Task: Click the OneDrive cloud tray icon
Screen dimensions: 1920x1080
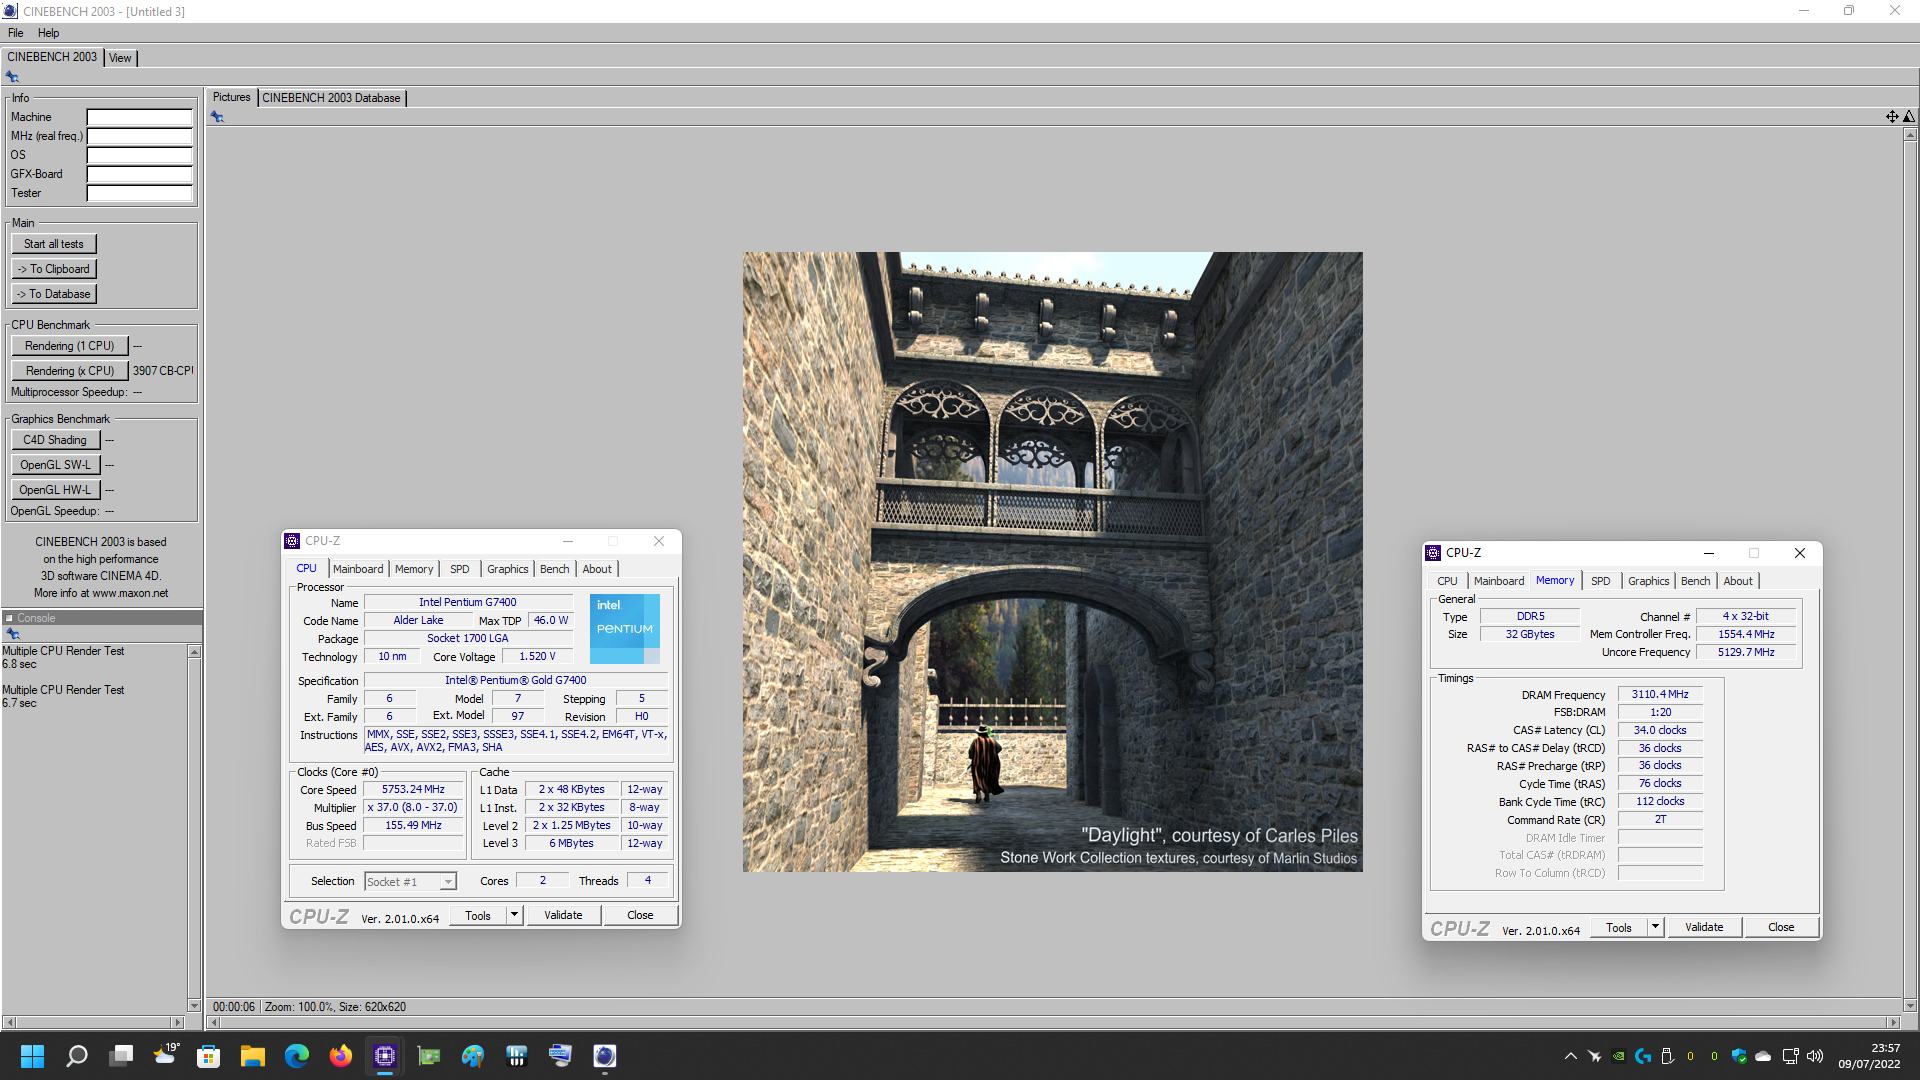Action: (1763, 1056)
